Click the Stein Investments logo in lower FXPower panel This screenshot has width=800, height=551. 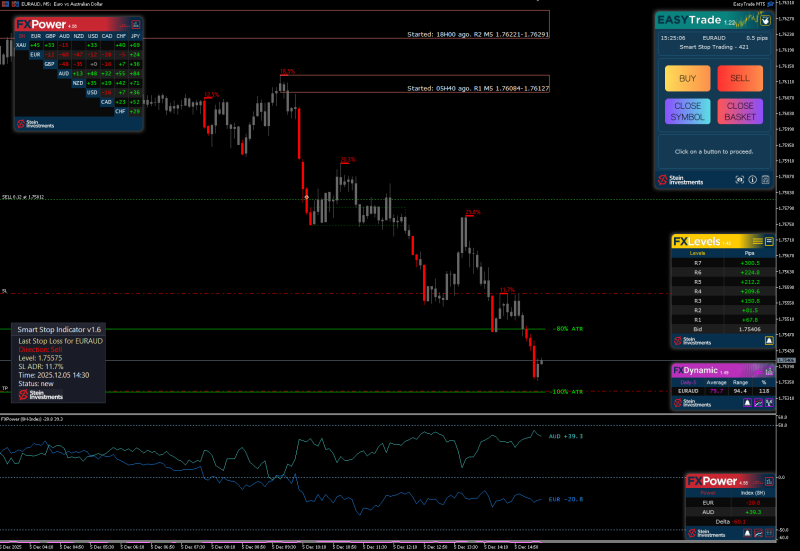pyautogui.click(x=707, y=533)
